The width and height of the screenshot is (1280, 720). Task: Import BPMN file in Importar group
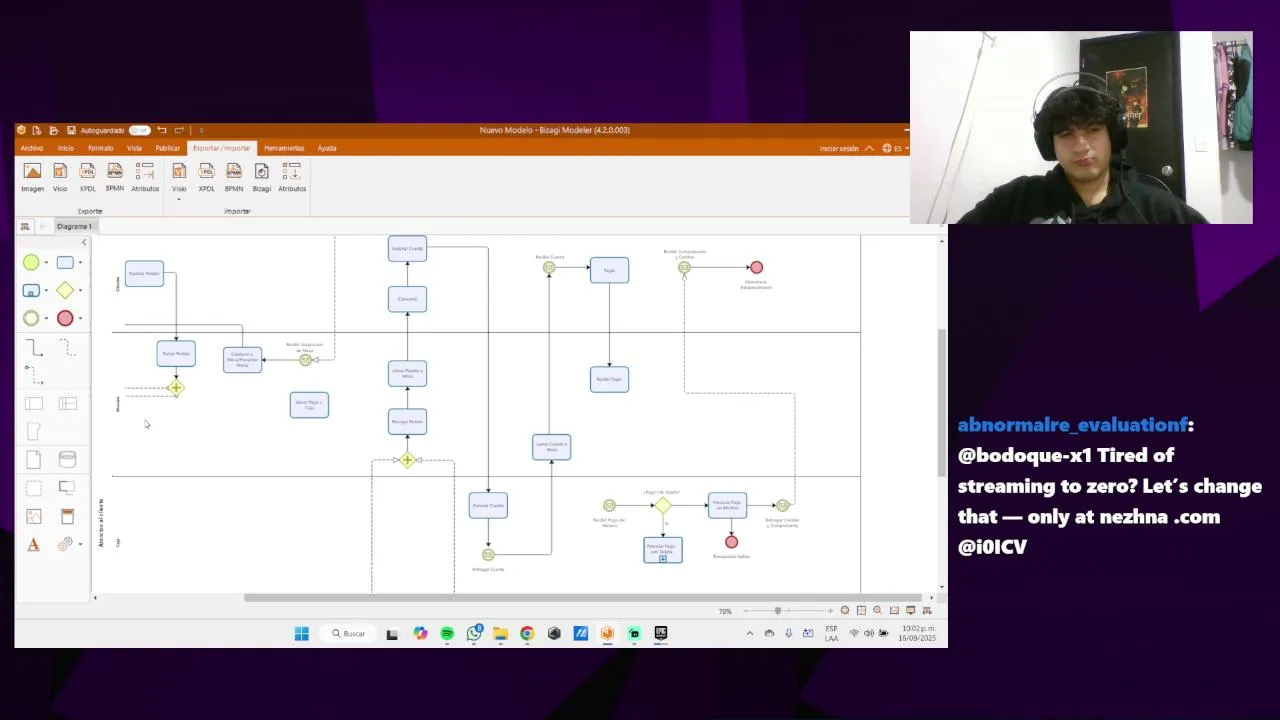(234, 177)
